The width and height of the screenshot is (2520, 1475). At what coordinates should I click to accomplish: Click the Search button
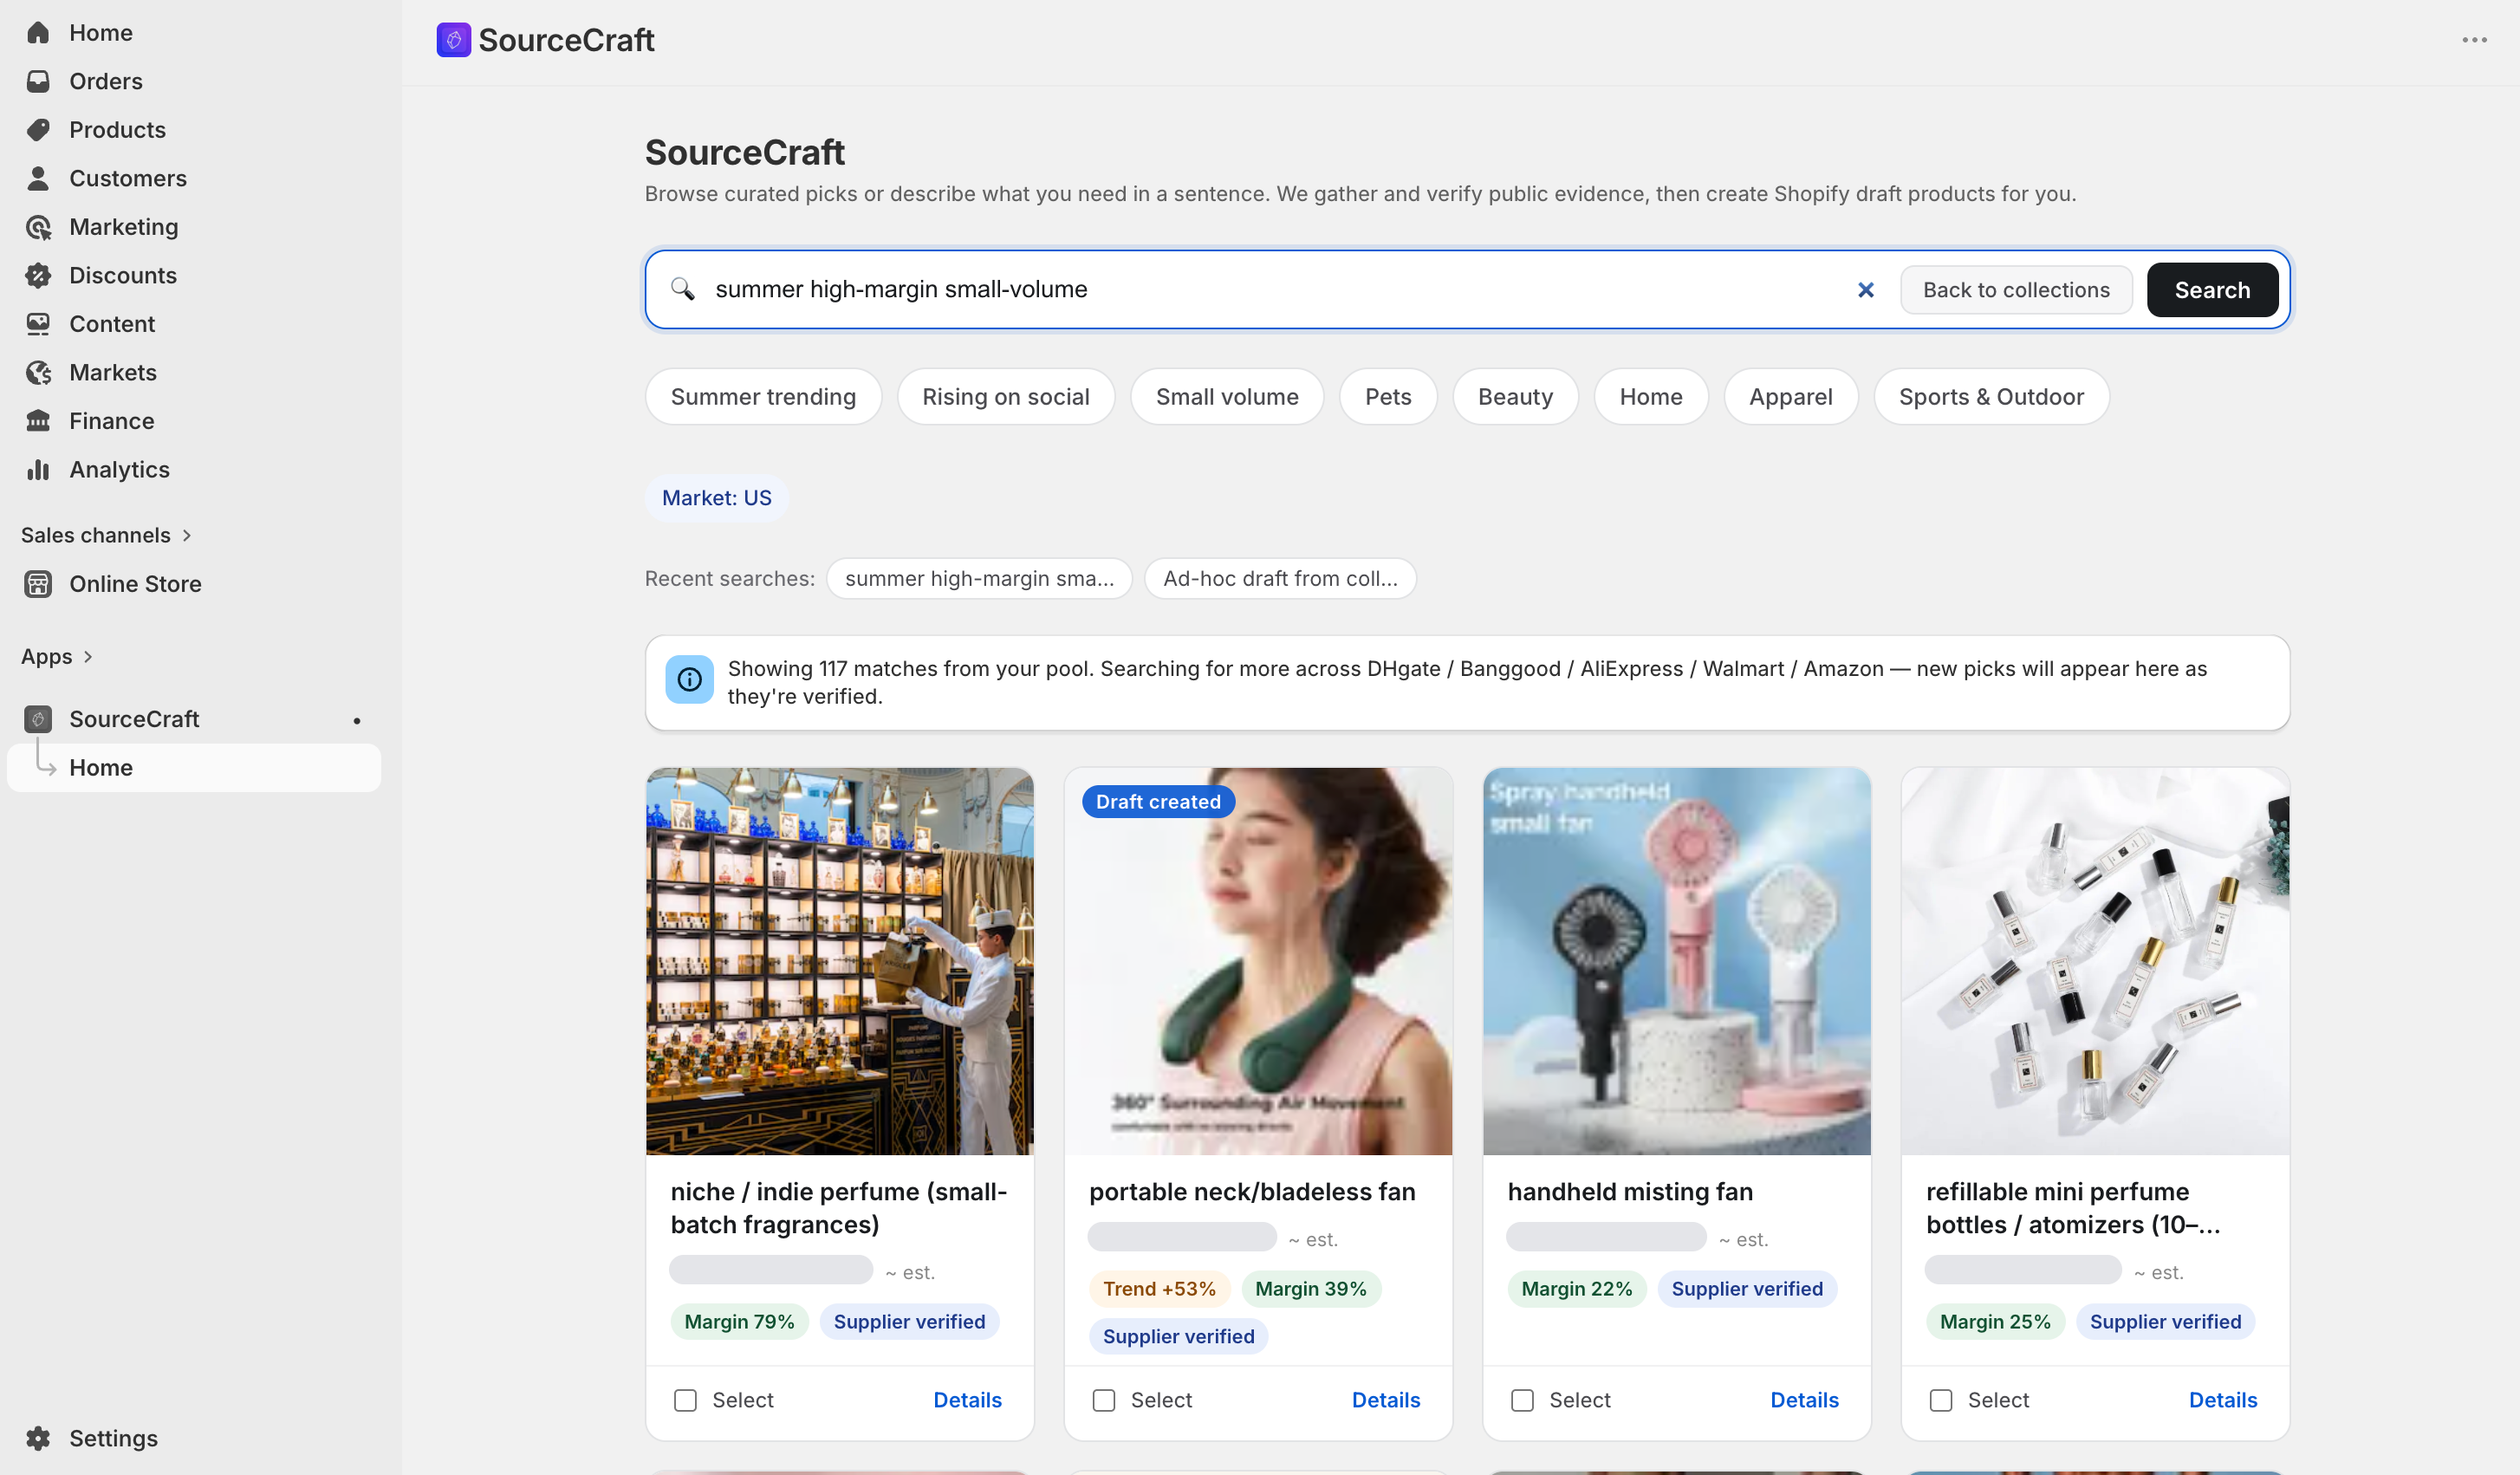pyautogui.click(x=2212, y=290)
